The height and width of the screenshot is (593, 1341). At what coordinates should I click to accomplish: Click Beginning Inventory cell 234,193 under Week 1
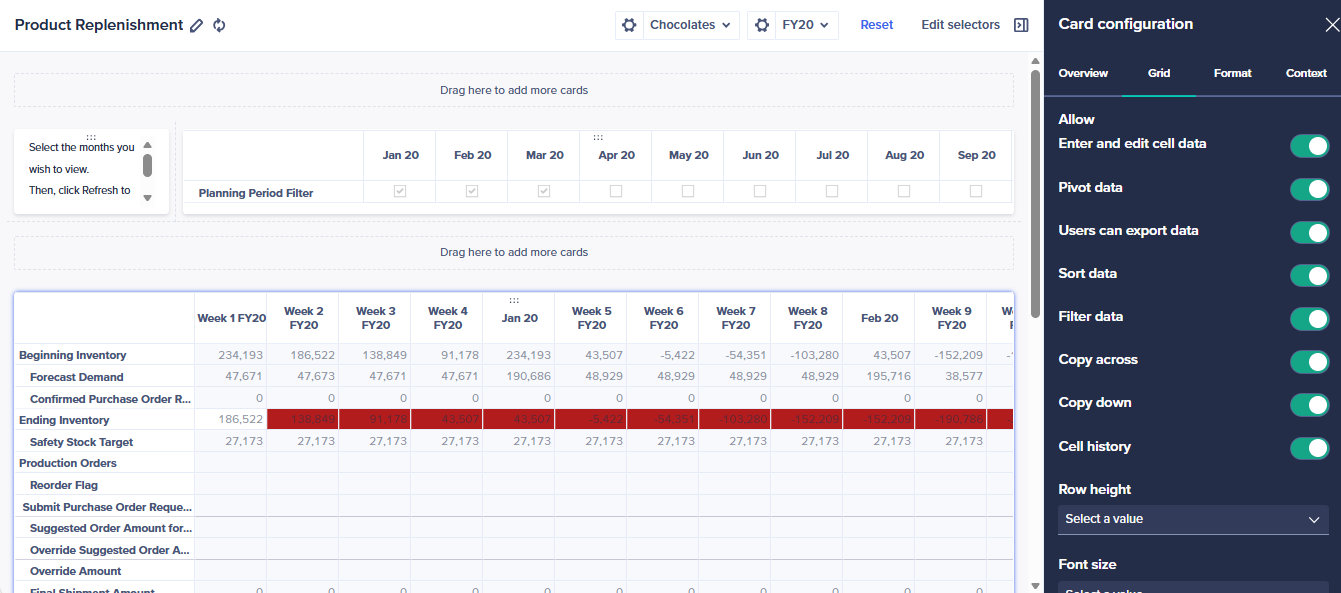click(x=231, y=355)
